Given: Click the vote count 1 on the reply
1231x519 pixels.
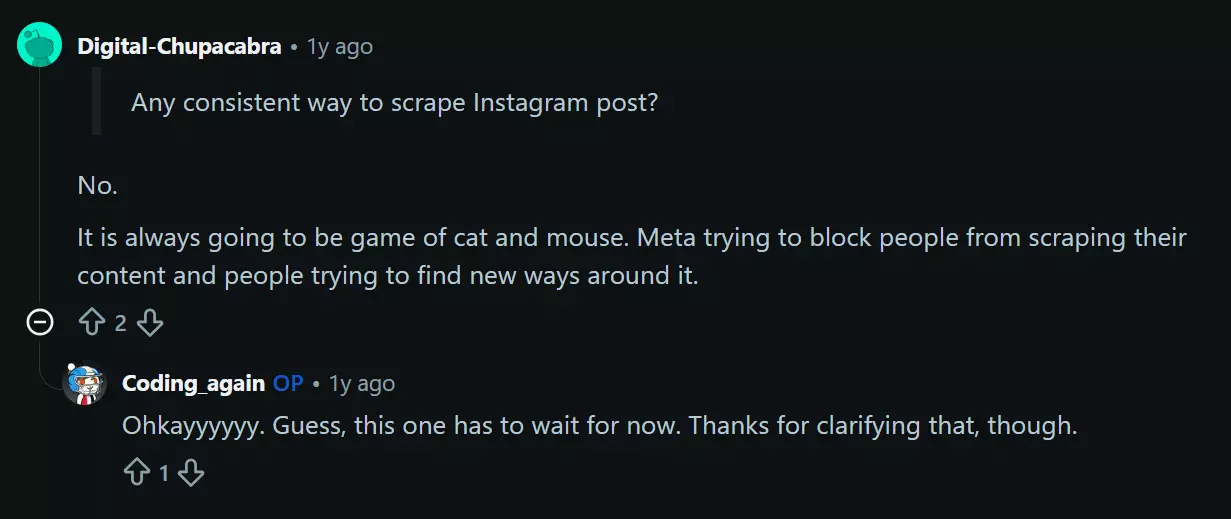Looking at the screenshot, I should (x=164, y=474).
